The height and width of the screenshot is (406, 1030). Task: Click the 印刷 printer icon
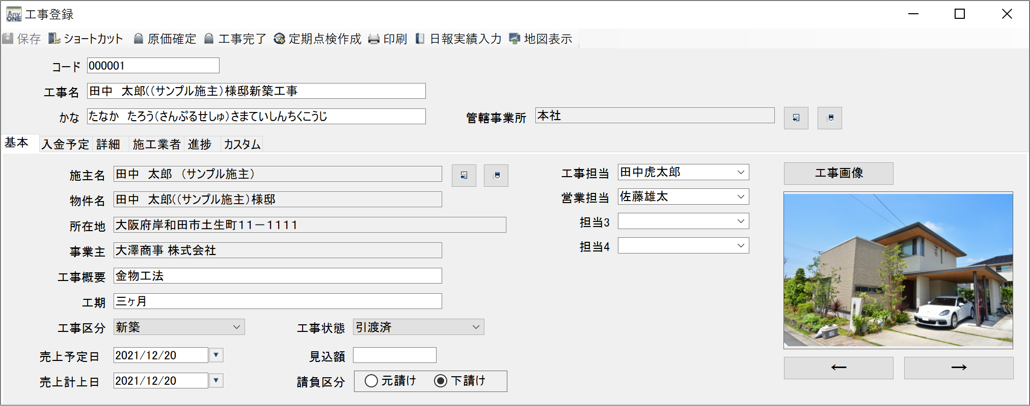click(x=374, y=39)
